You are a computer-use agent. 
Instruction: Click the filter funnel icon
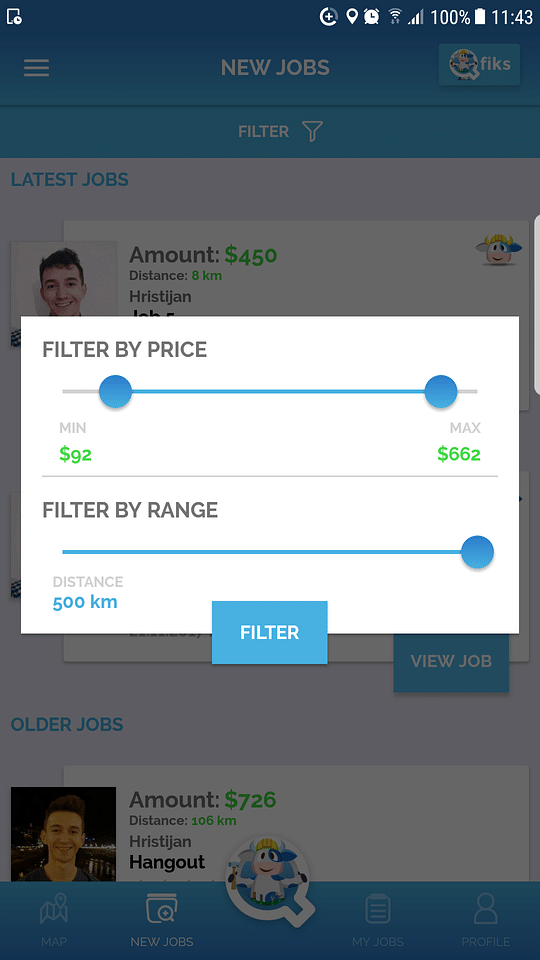(x=312, y=131)
